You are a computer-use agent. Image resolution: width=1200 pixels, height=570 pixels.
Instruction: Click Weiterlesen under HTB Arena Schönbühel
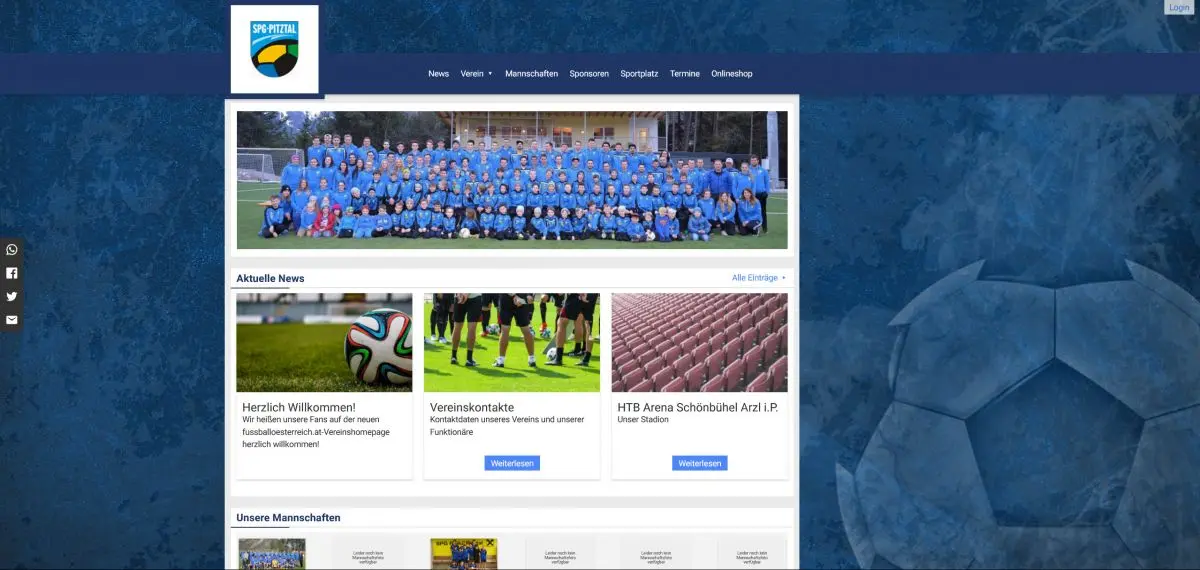click(700, 463)
